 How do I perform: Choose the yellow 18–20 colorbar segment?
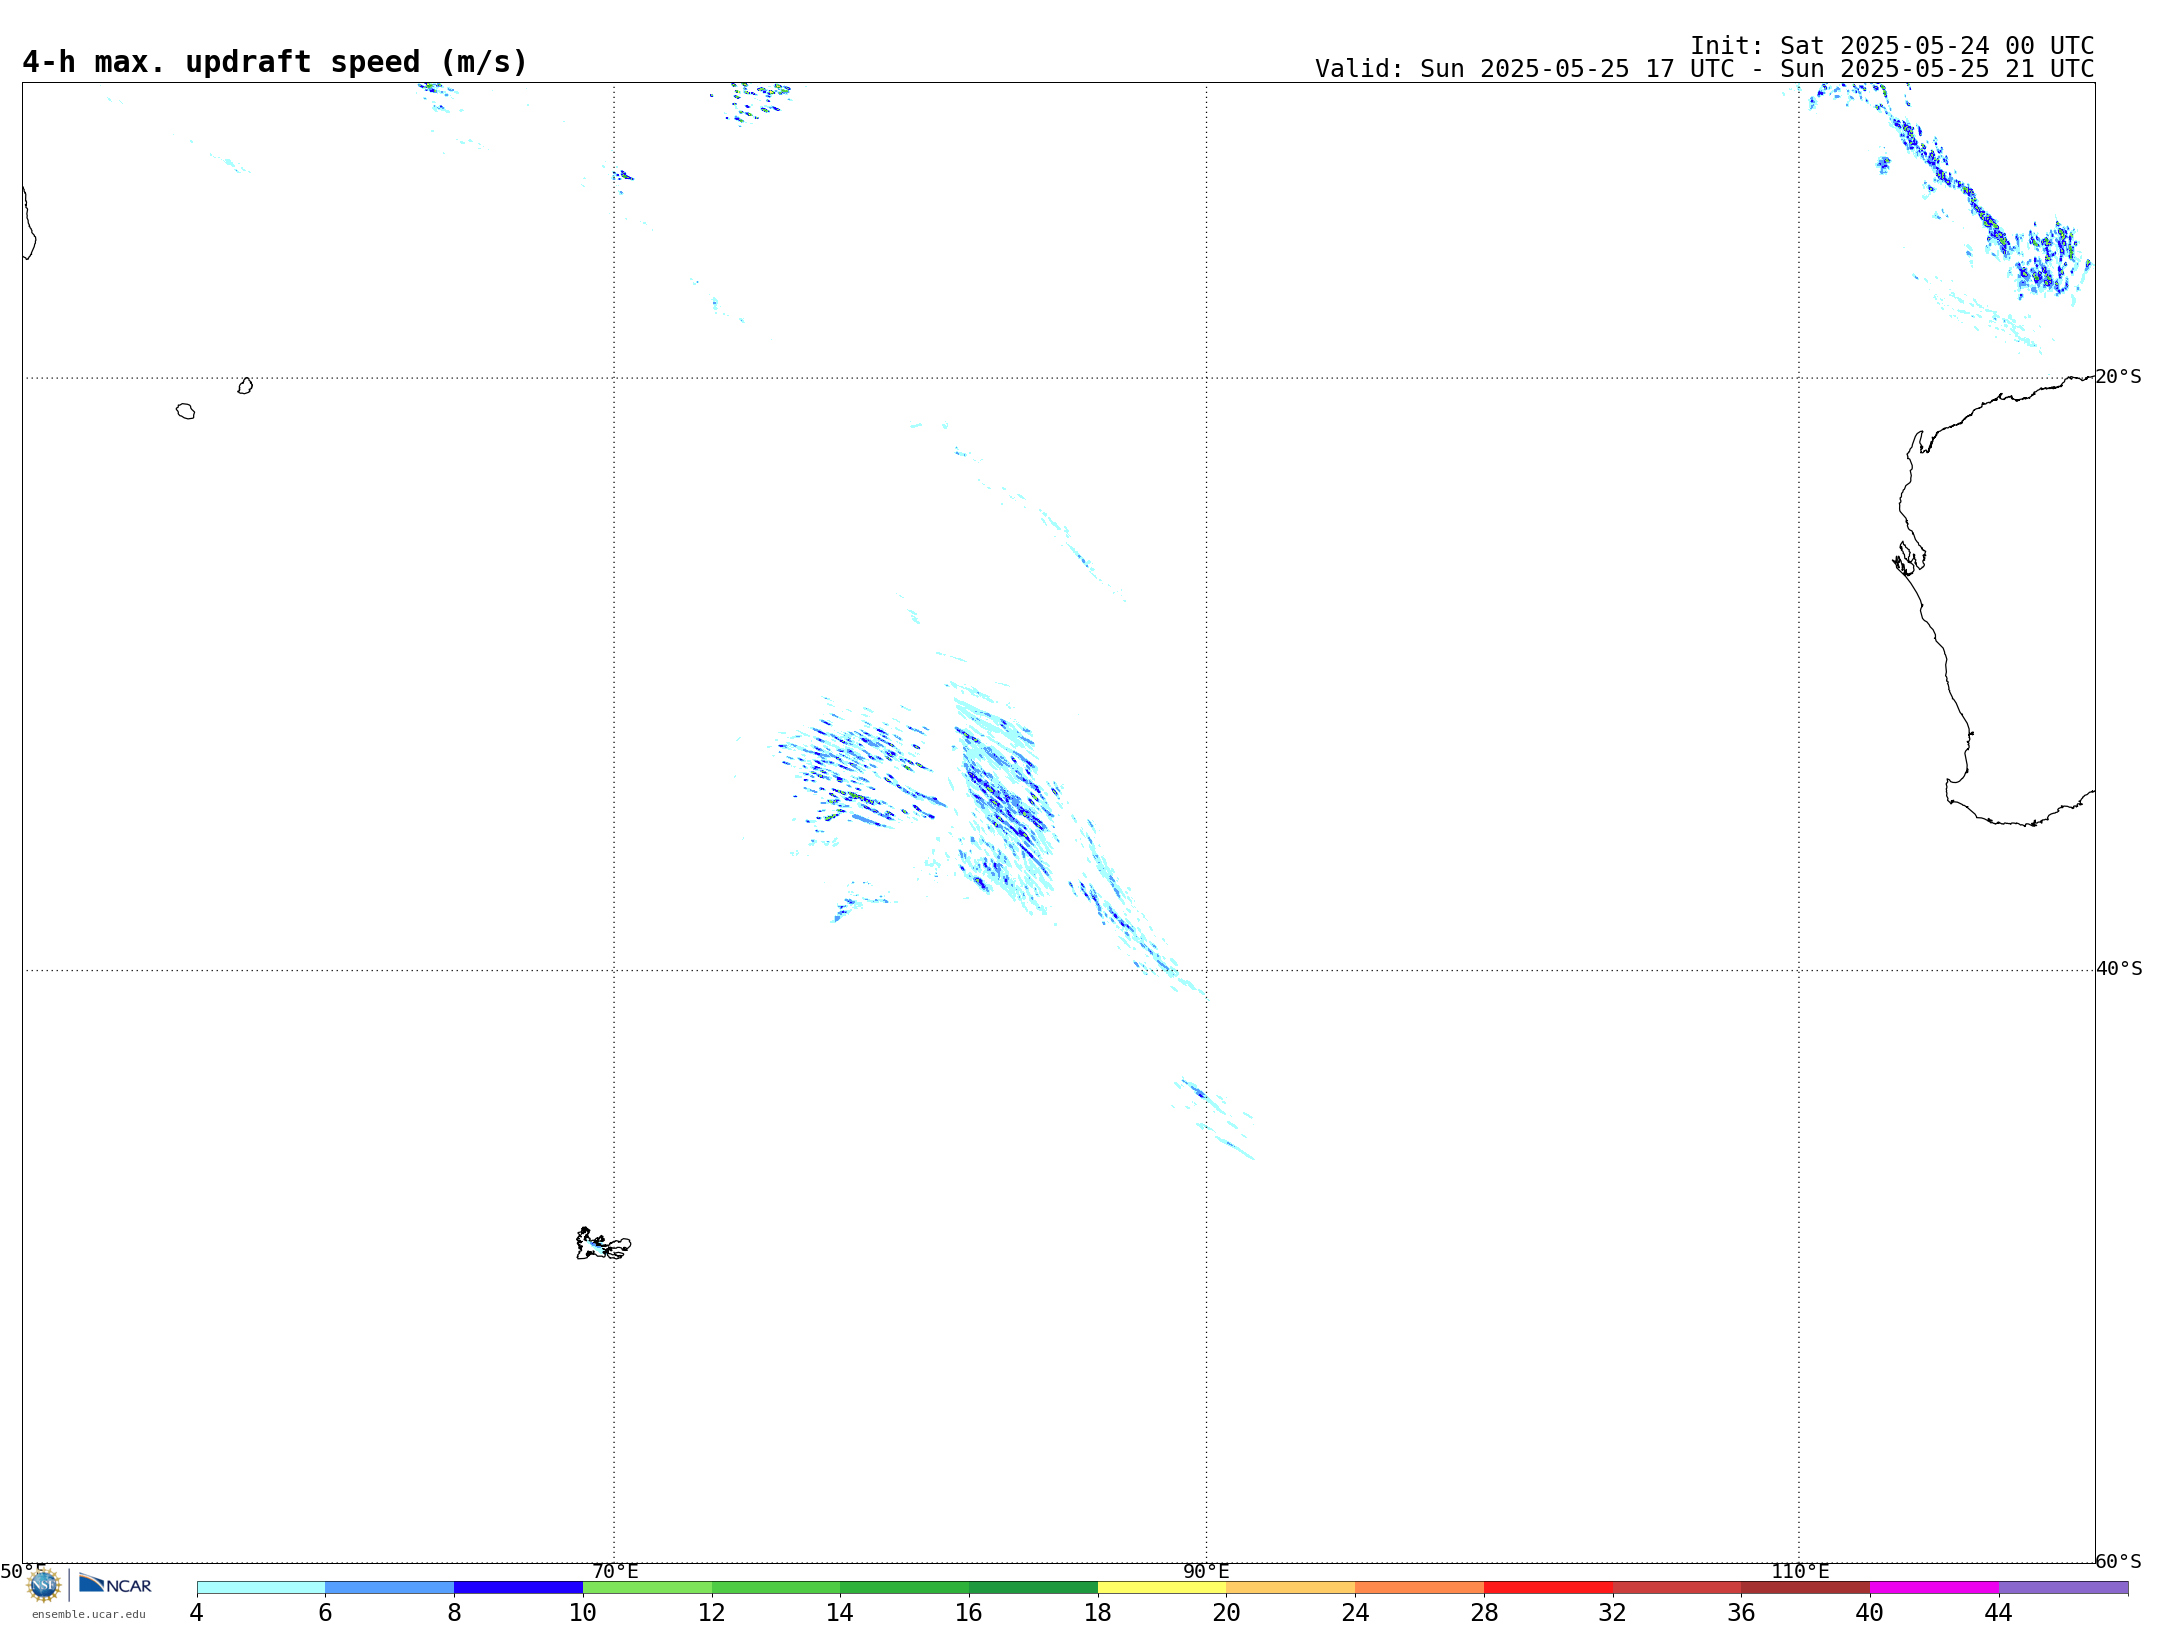1162,1588
